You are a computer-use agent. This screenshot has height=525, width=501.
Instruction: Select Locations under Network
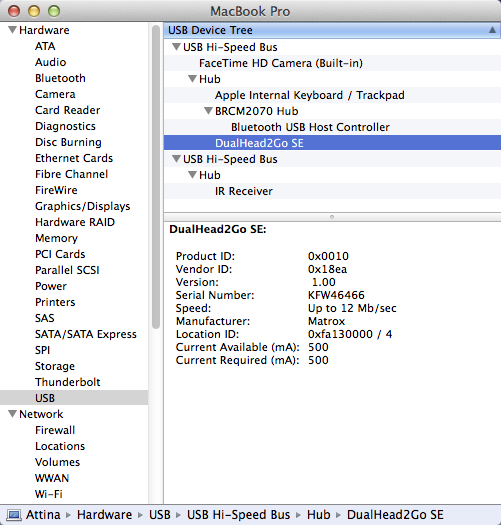pyautogui.click(x=60, y=446)
